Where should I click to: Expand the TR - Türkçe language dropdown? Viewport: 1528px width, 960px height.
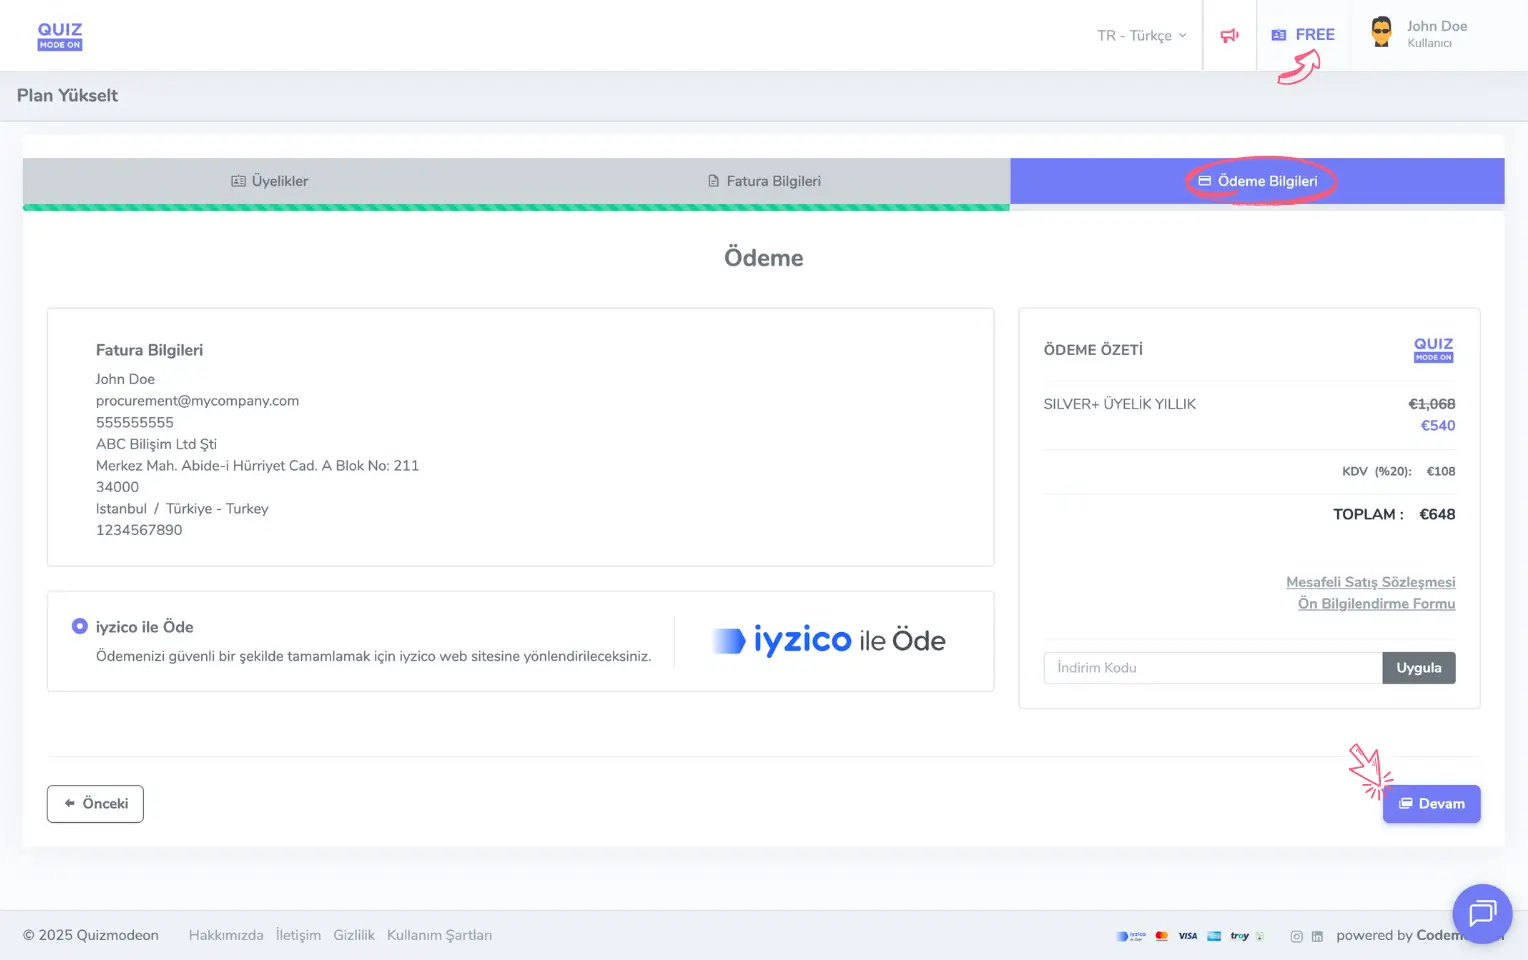1141,35
